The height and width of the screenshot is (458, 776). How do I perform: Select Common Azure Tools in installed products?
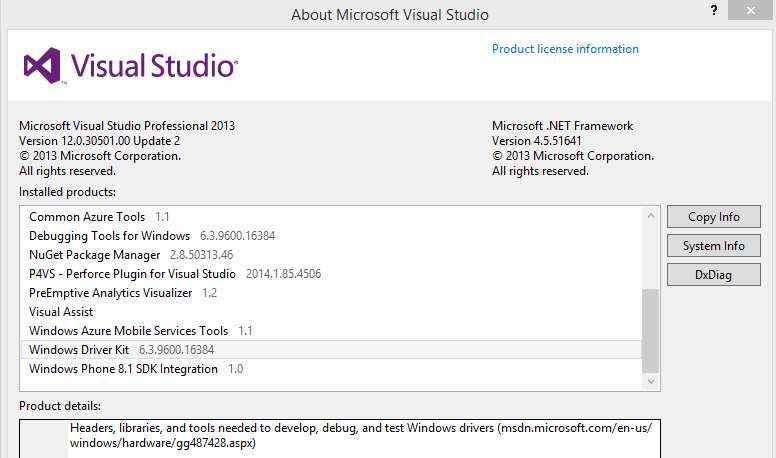coord(331,217)
